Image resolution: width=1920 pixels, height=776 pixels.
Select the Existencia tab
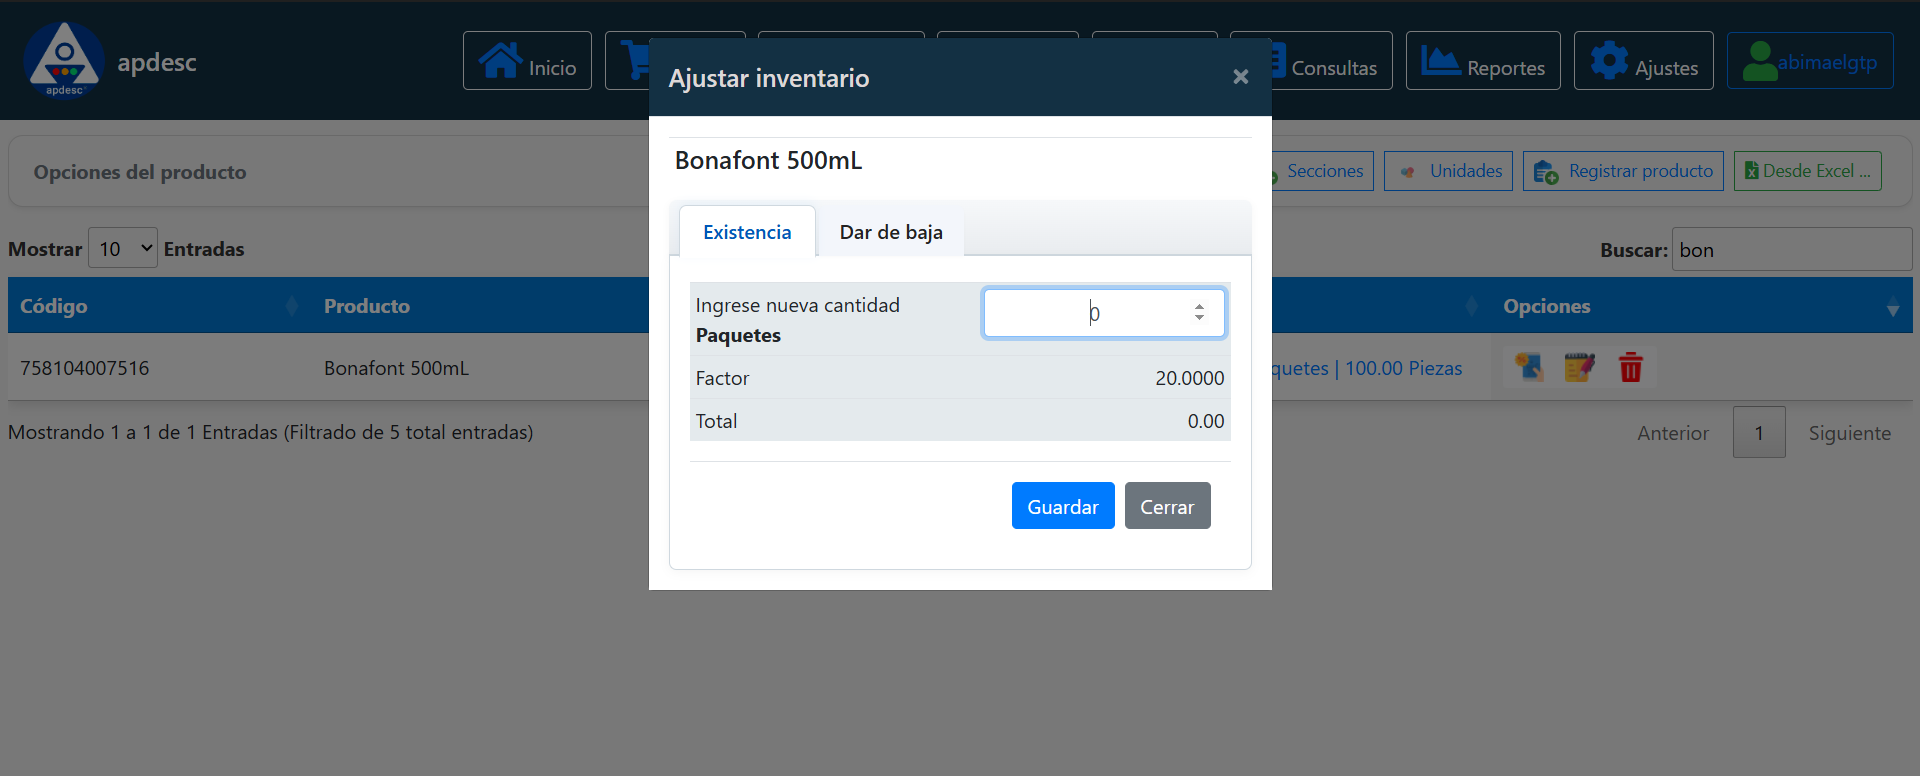[x=747, y=232]
